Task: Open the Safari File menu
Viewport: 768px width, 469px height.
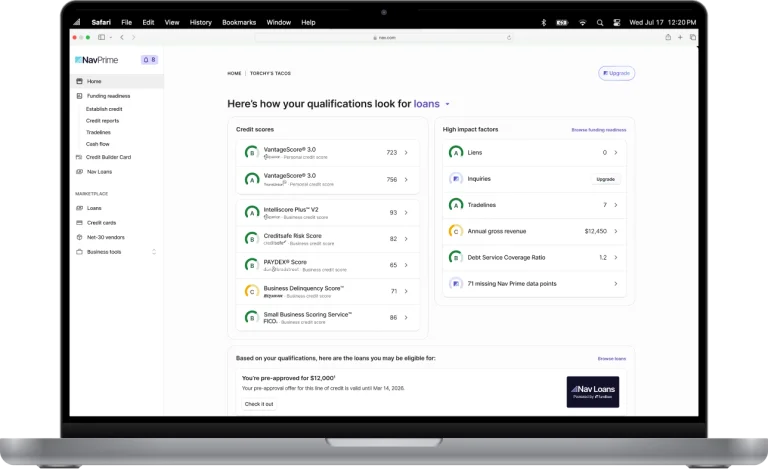Action: click(126, 23)
